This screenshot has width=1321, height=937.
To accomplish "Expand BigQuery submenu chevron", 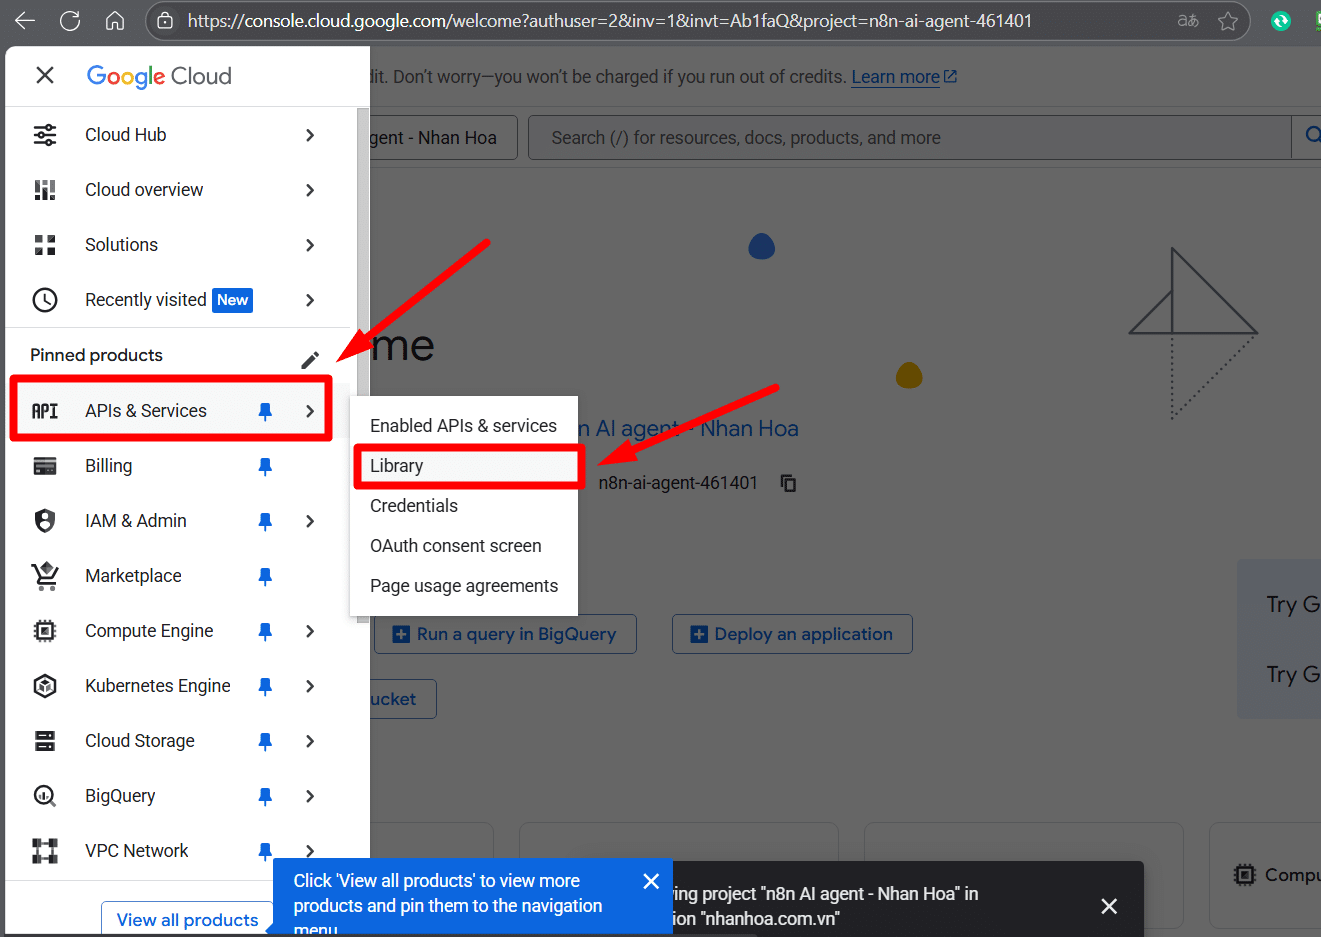I will [x=310, y=796].
